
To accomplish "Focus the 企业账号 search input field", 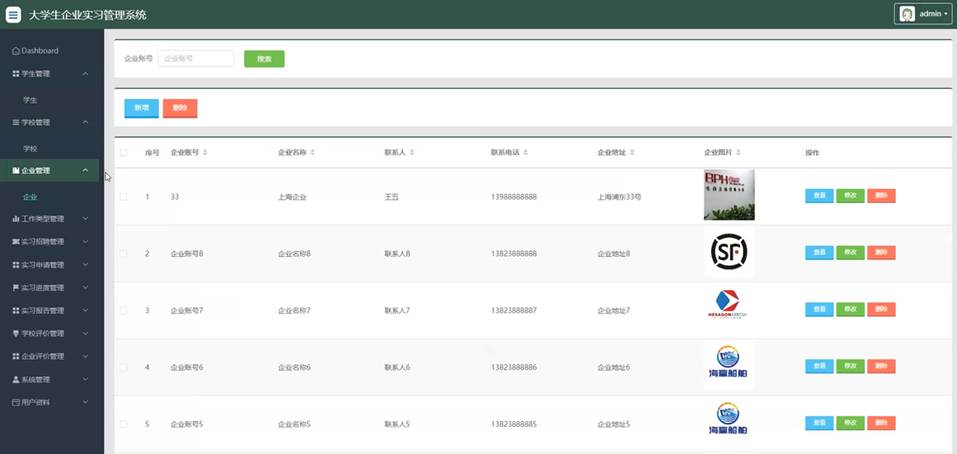I will tap(196, 59).
